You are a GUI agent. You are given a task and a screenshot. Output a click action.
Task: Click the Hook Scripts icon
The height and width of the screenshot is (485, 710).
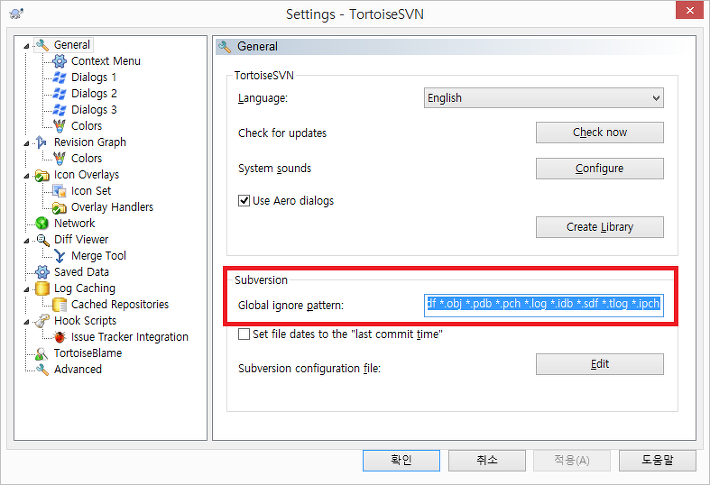point(42,321)
